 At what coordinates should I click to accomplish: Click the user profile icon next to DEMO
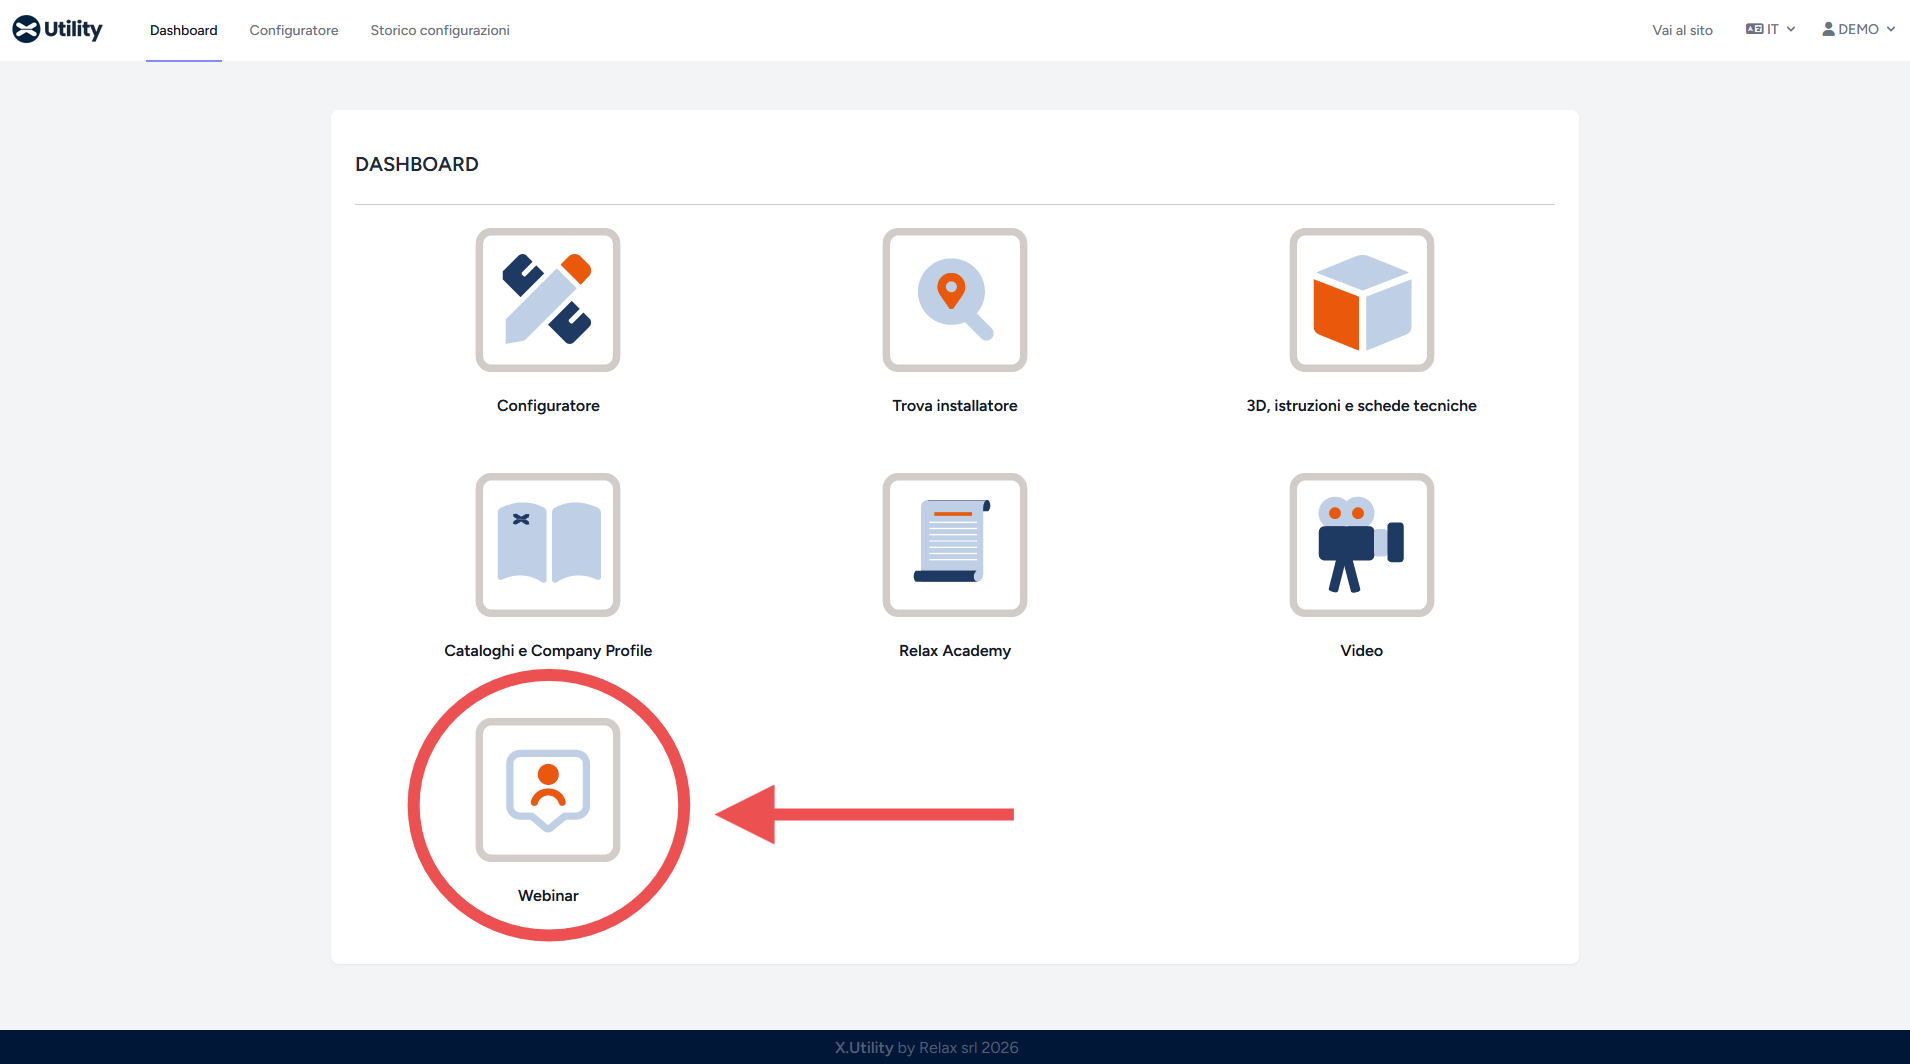[x=1828, y=30]
